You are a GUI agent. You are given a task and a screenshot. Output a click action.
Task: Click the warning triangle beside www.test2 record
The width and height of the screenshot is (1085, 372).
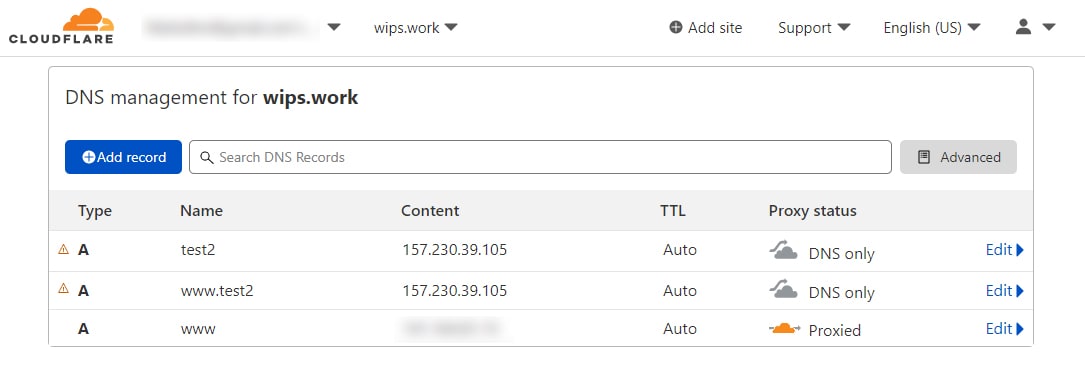[64, 288]
